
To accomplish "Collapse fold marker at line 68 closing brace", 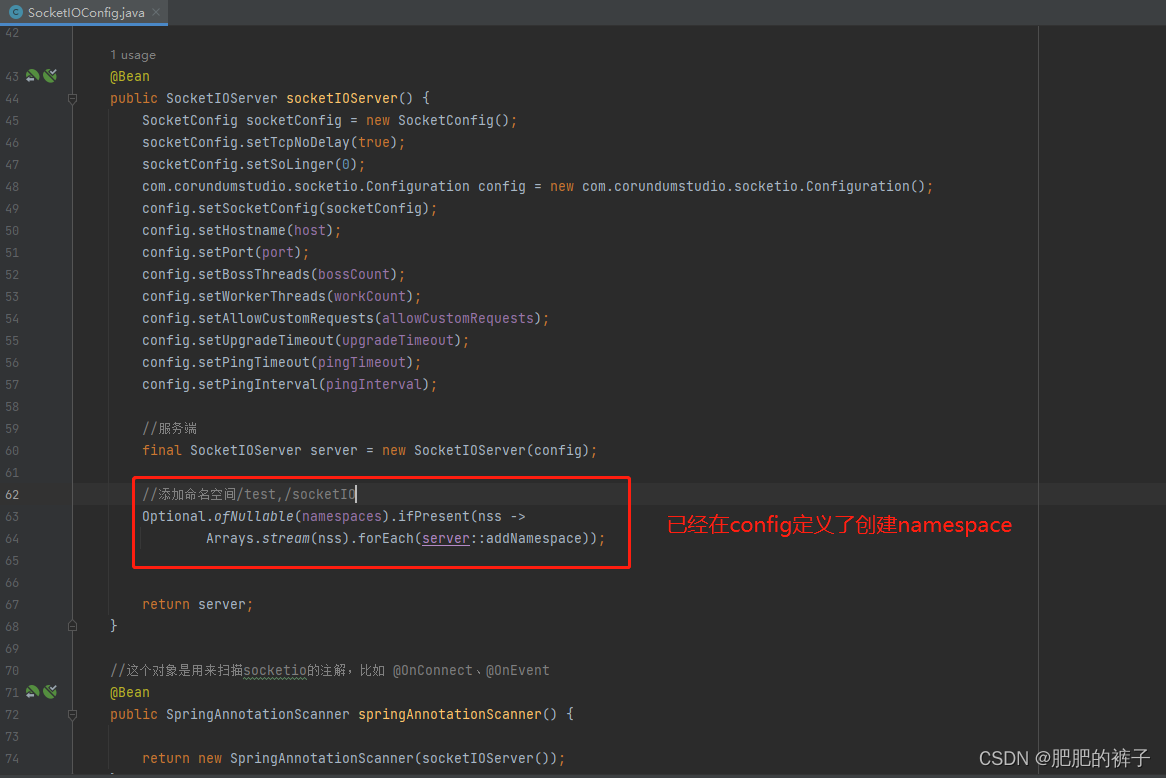I will (x=72, y=626).
